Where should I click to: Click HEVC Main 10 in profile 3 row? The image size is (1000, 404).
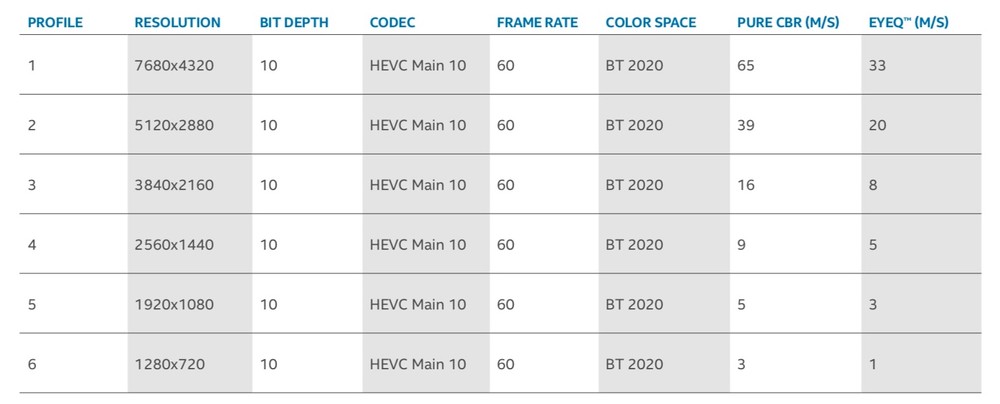(x=418, y=185)
